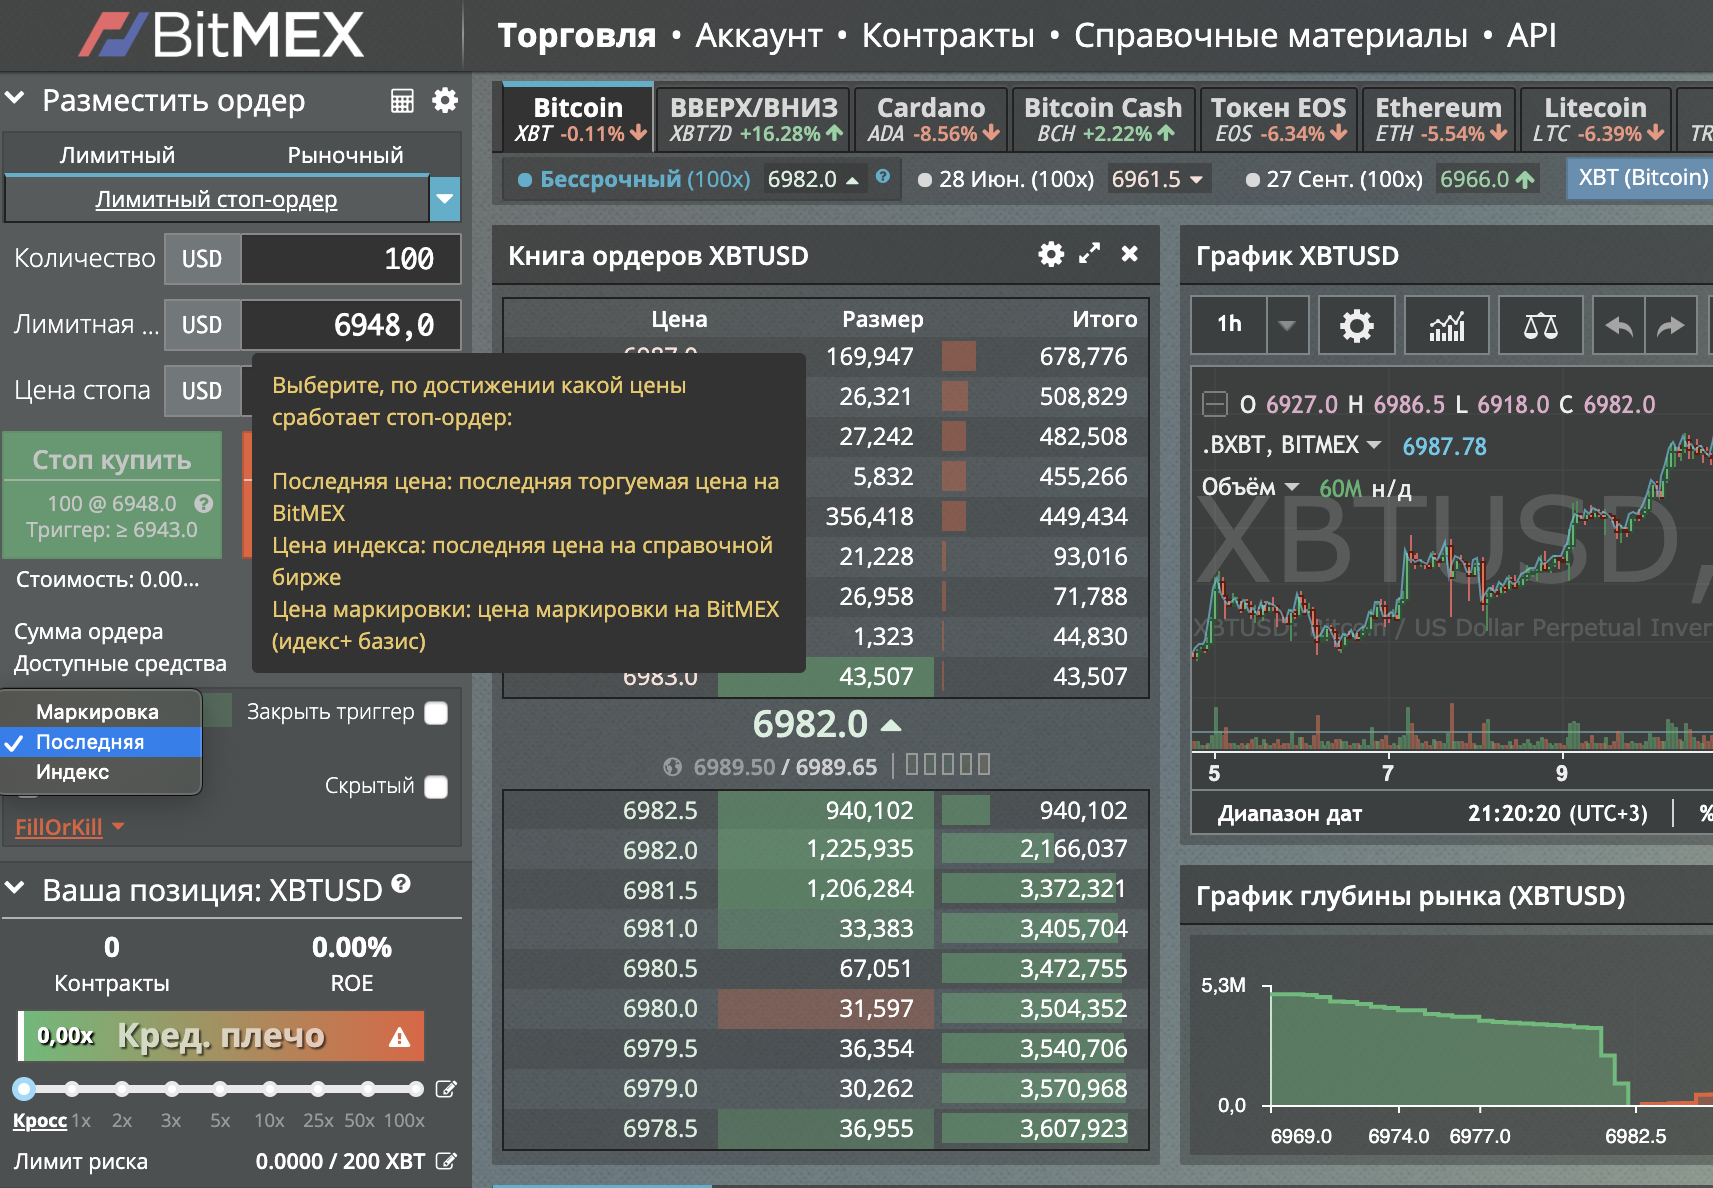Click the XBT (Bitcoin) button
1713x1188 pixels.
[1642, 178]
